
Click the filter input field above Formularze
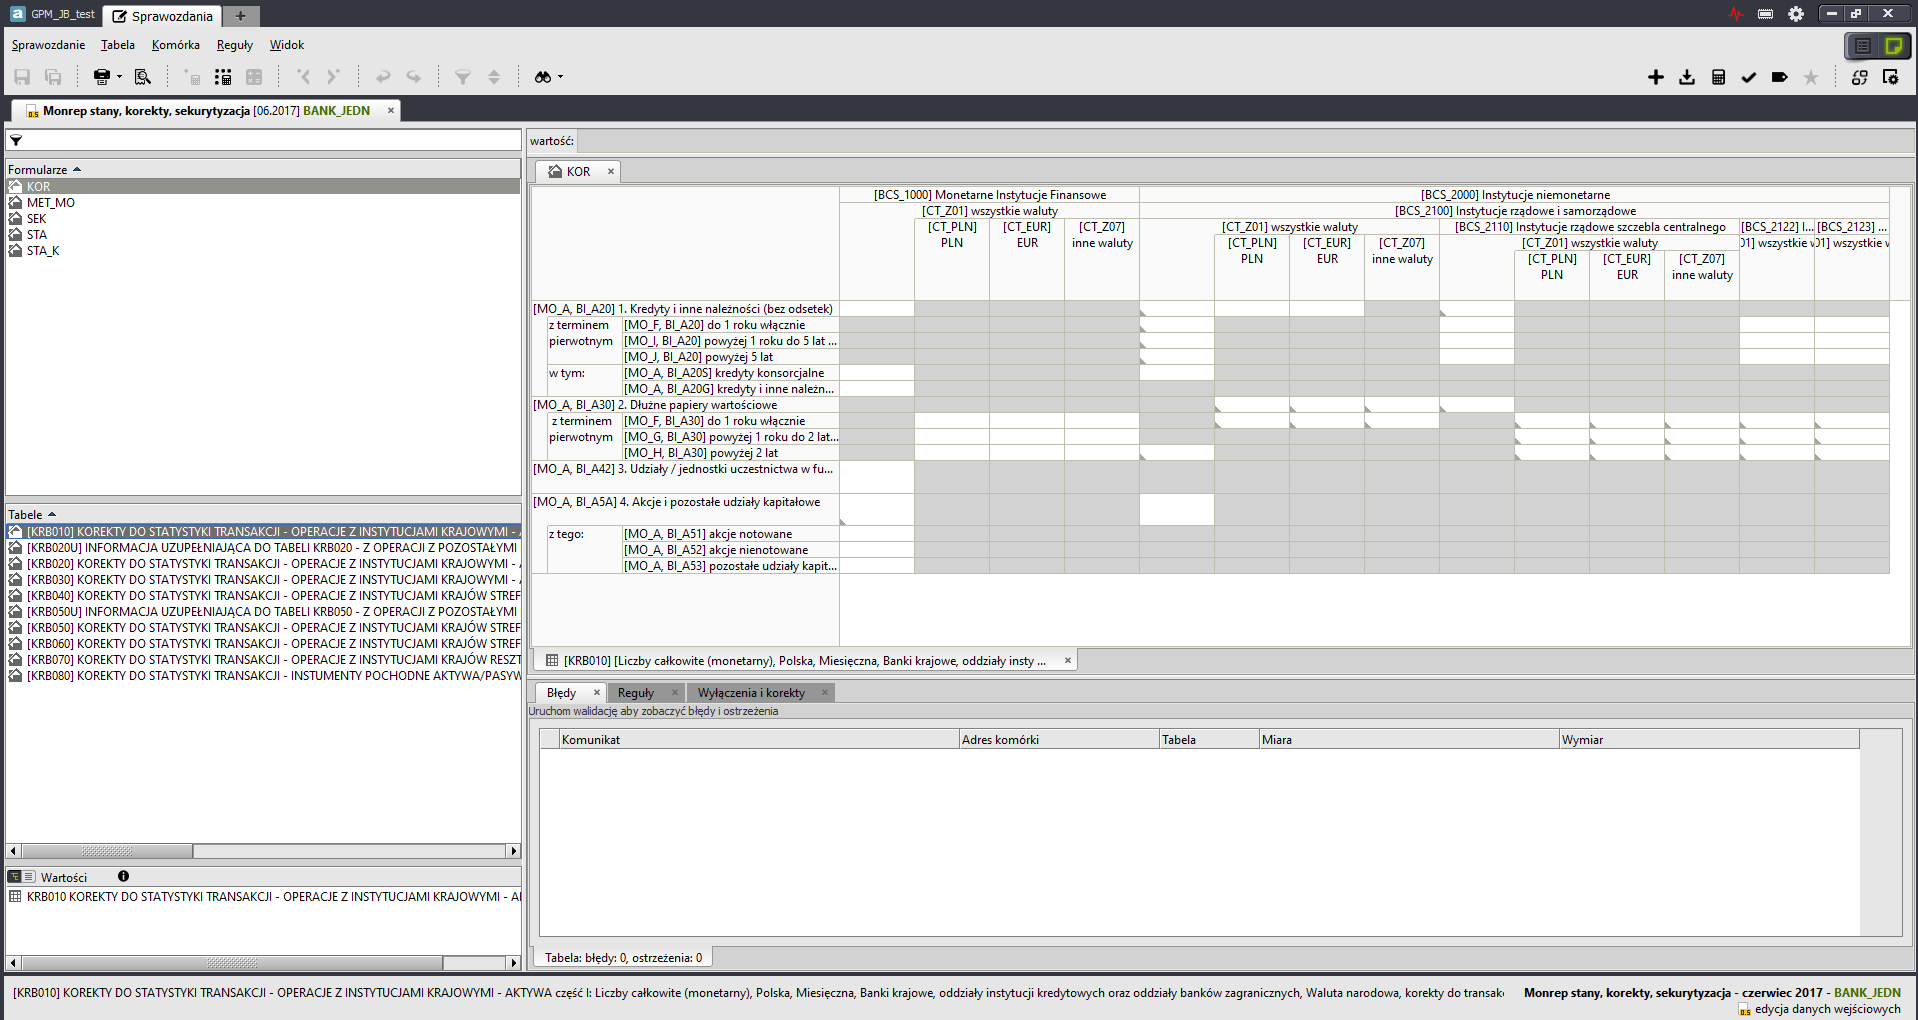(264, 141)
